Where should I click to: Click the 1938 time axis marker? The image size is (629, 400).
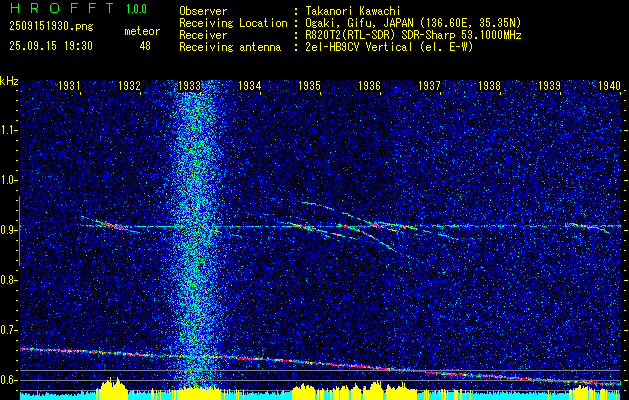coord(489,85)
